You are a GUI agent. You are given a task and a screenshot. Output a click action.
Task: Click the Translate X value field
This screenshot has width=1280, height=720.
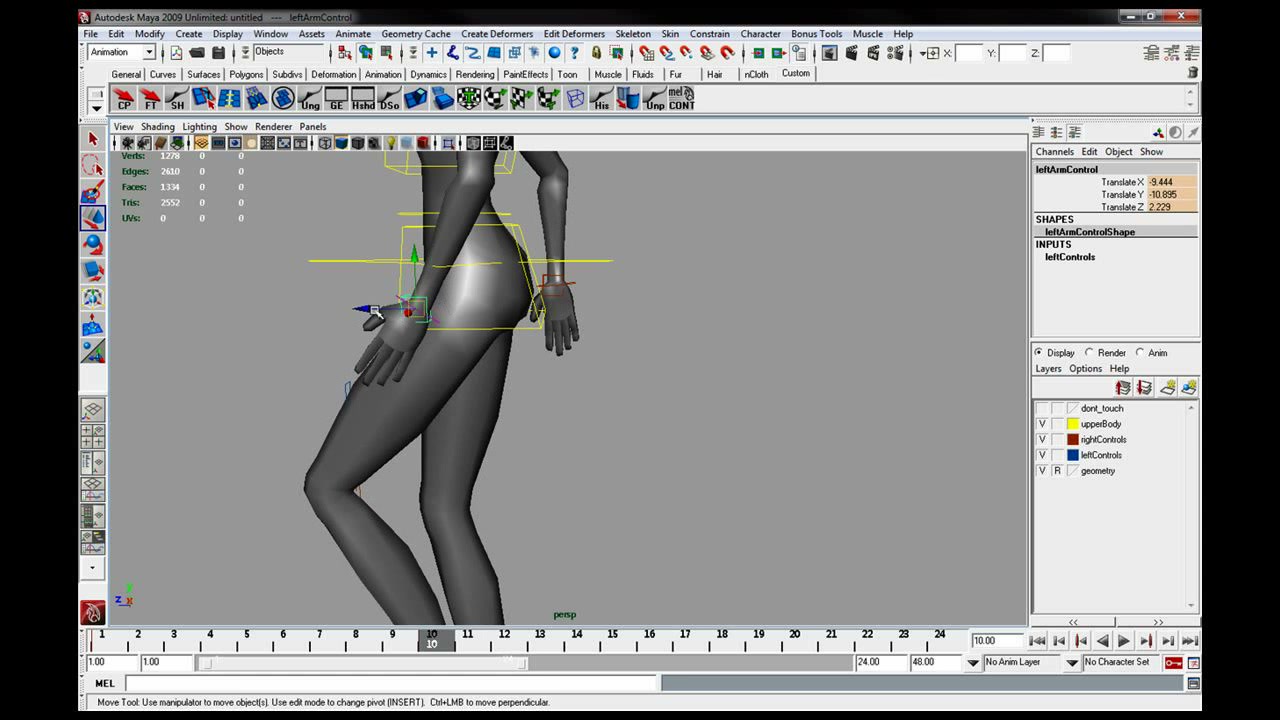(1172, 182)
